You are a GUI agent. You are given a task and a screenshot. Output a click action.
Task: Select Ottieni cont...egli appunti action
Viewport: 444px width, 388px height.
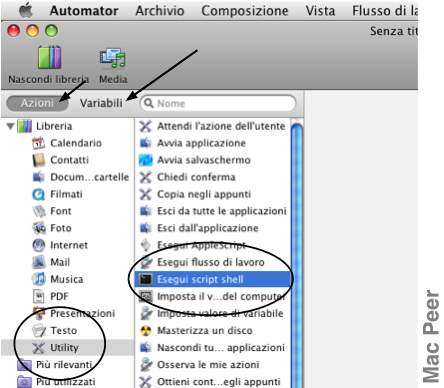pyautogui.click(x=213, y=381)
